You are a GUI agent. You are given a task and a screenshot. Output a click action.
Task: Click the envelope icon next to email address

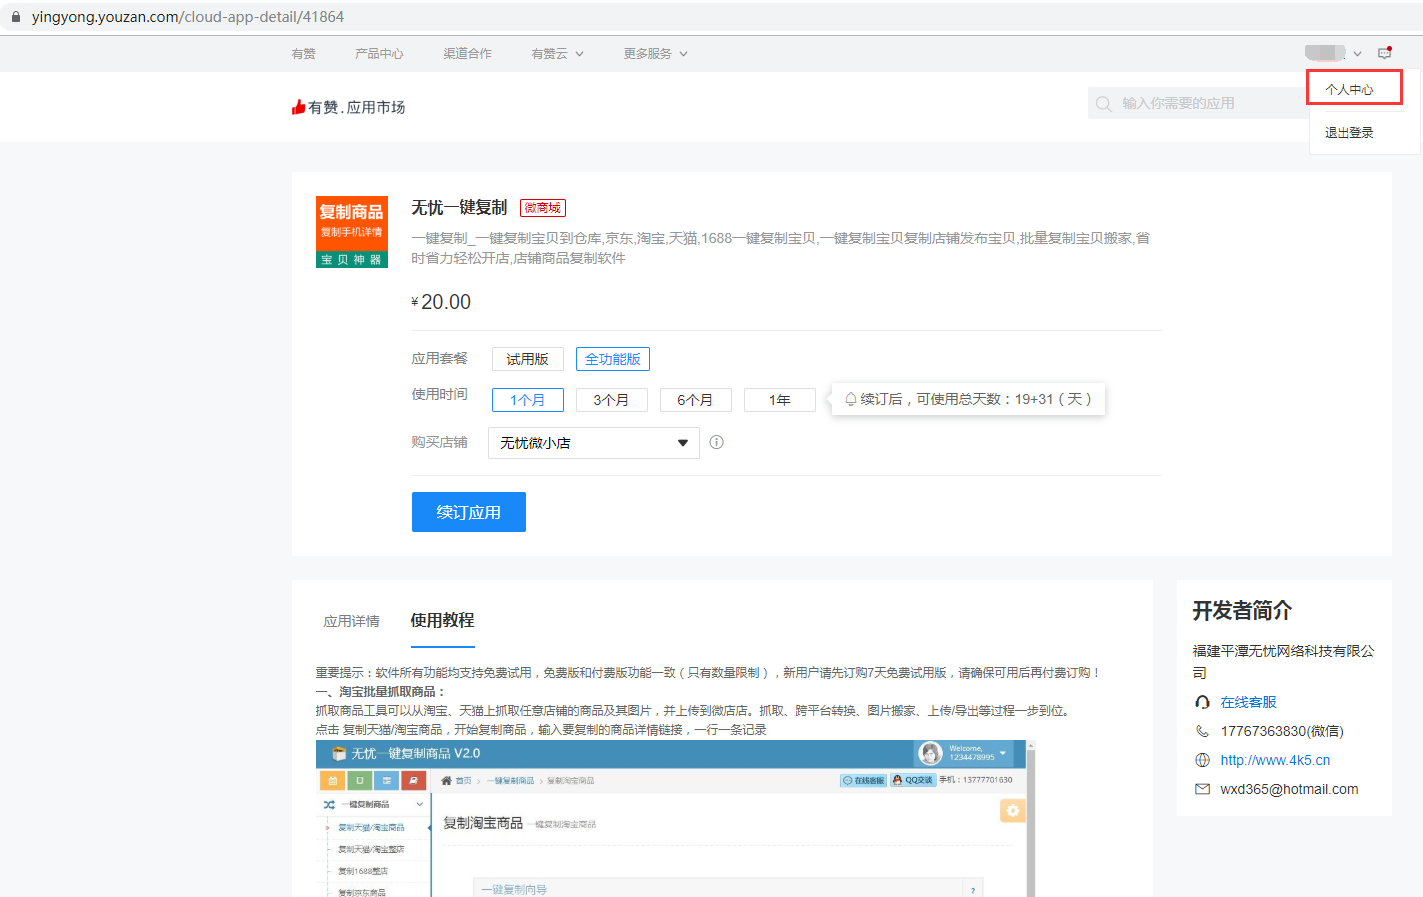pos(1203,789)
